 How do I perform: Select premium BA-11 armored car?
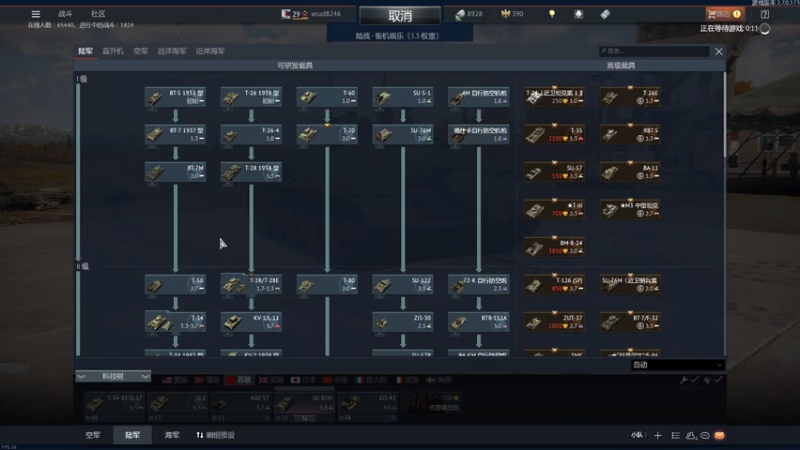630,172
